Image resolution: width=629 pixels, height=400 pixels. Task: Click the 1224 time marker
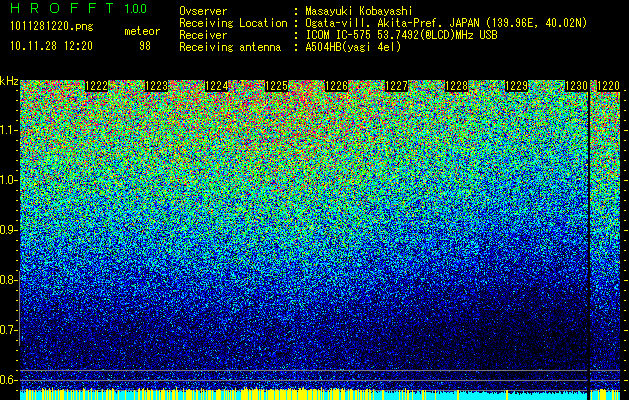coord(217,86)
